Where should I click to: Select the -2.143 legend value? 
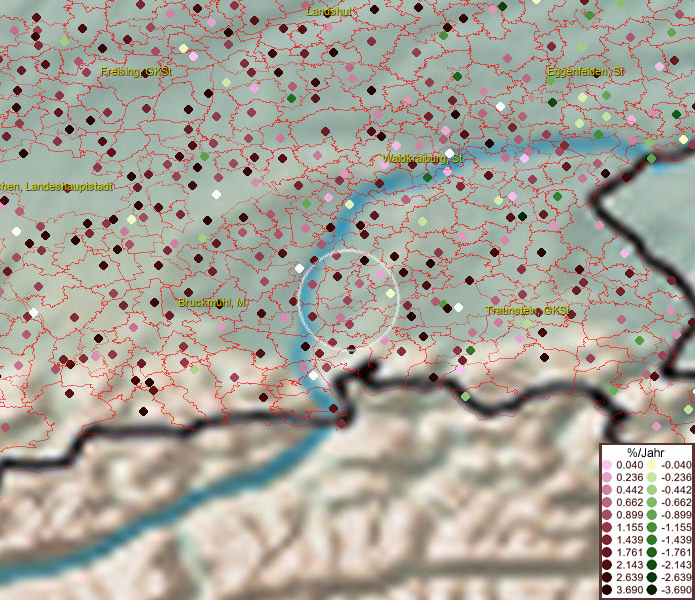676,565
